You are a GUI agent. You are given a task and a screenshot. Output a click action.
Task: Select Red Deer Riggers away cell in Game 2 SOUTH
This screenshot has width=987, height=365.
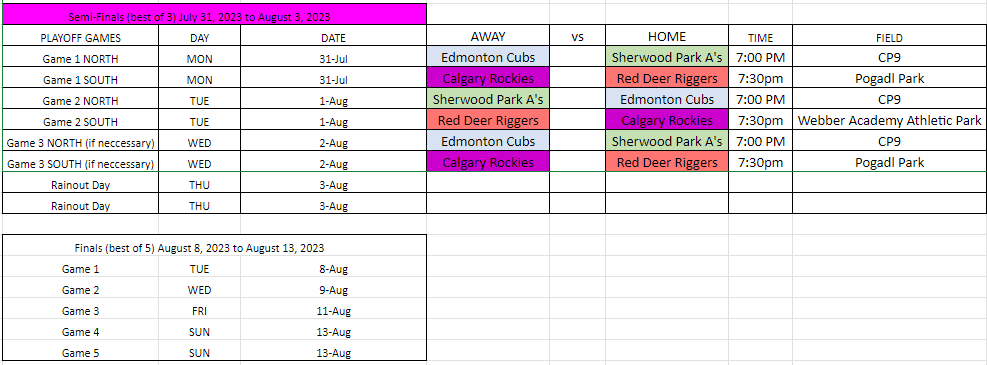coord(488,120)
